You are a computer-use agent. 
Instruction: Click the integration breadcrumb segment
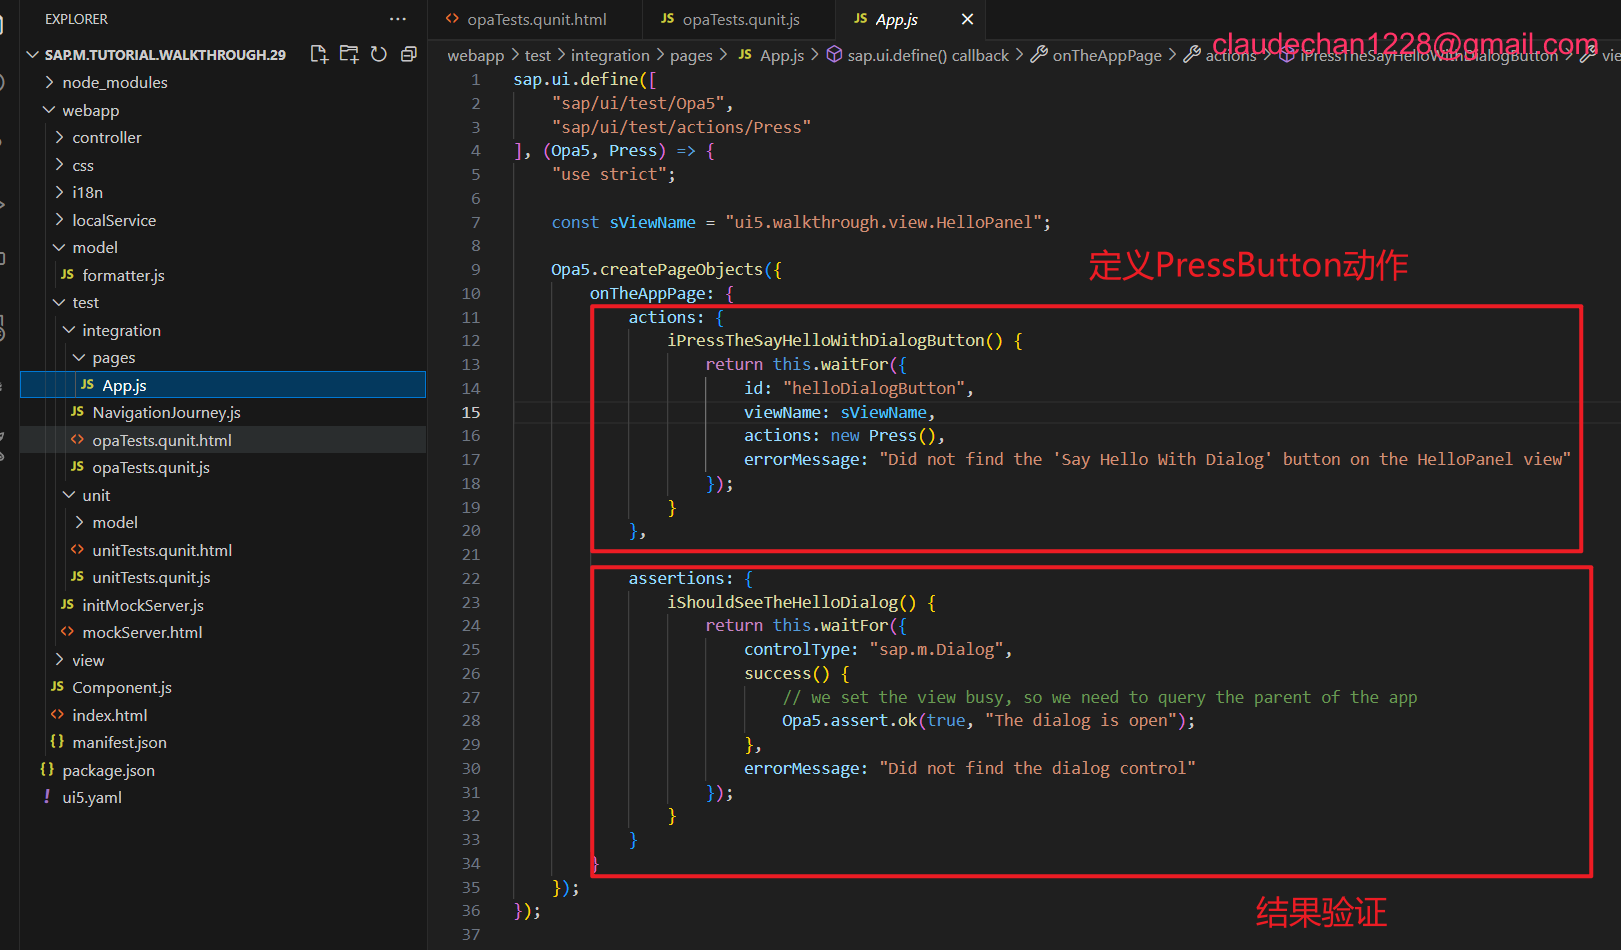click(x=609, y=55)
